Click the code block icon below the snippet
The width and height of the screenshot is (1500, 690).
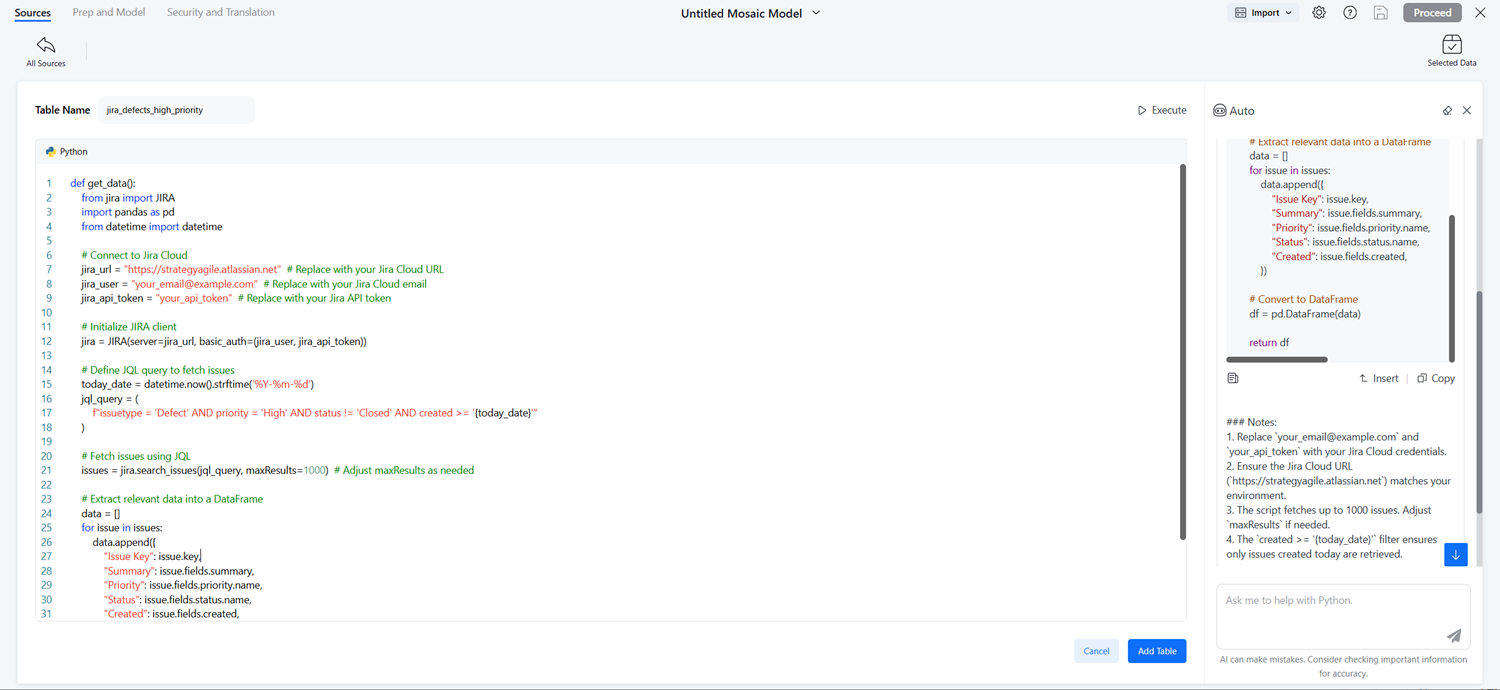click(1233, 379)
